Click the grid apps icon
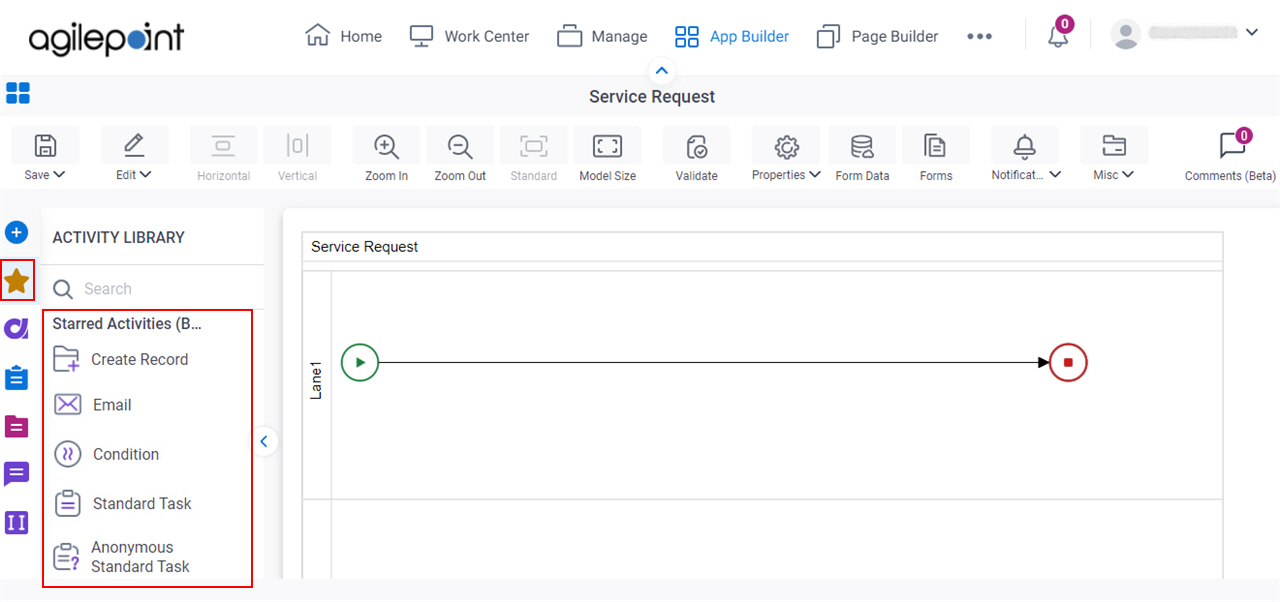The height and width of the screenshot is (602, 1280). [x=18, y=93]
